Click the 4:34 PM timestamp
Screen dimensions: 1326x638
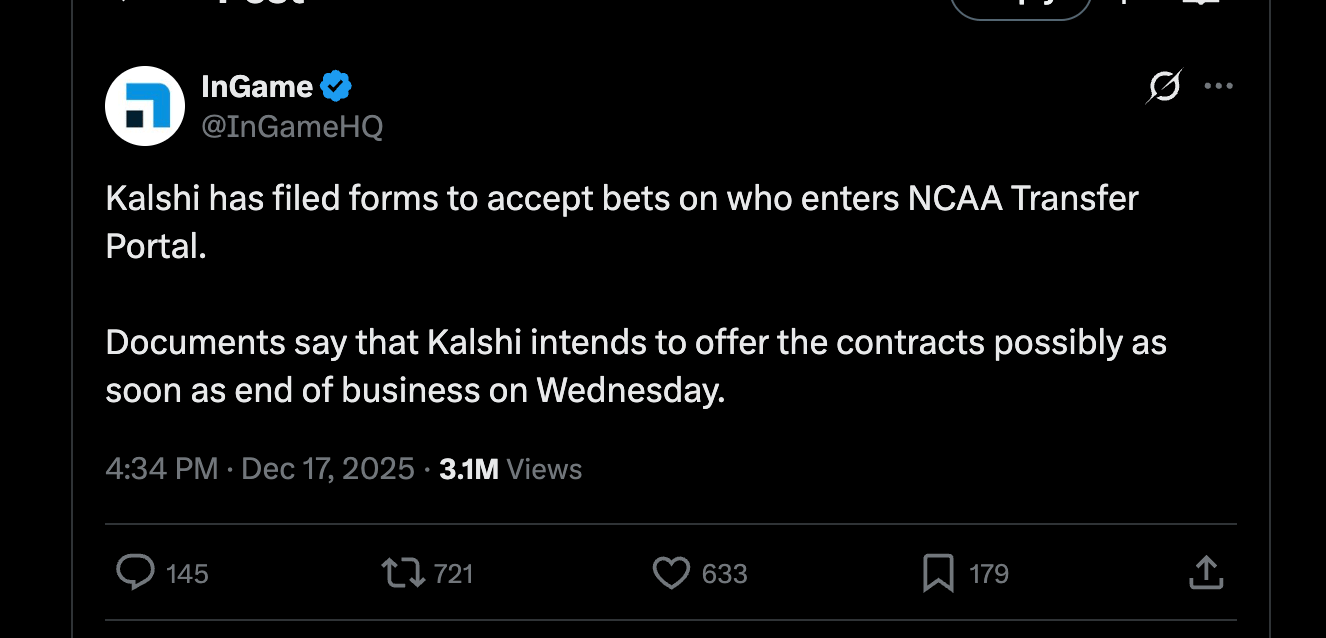click(161, 469)
